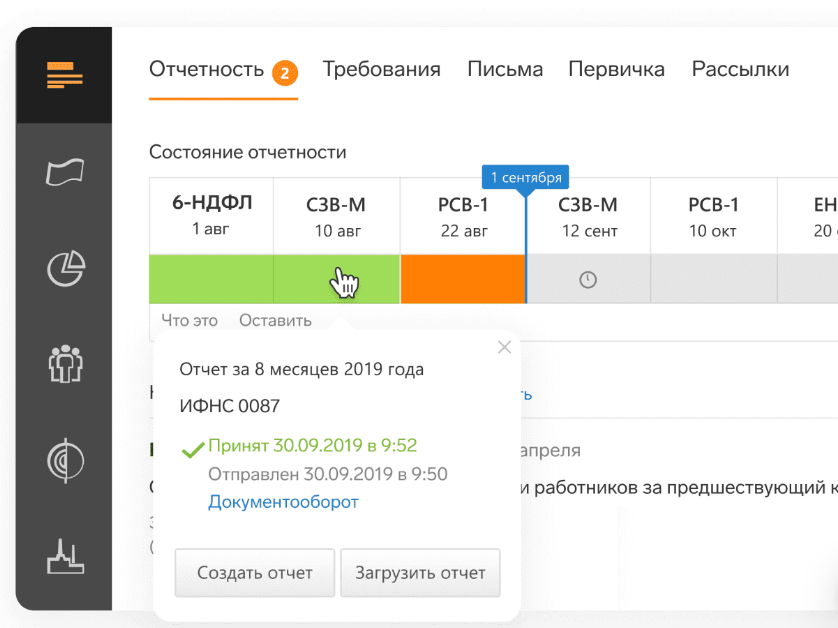This screenshot has height=628, width=838.
Task: Open the pie chart analytics icon
Action: tap(66, 268)
